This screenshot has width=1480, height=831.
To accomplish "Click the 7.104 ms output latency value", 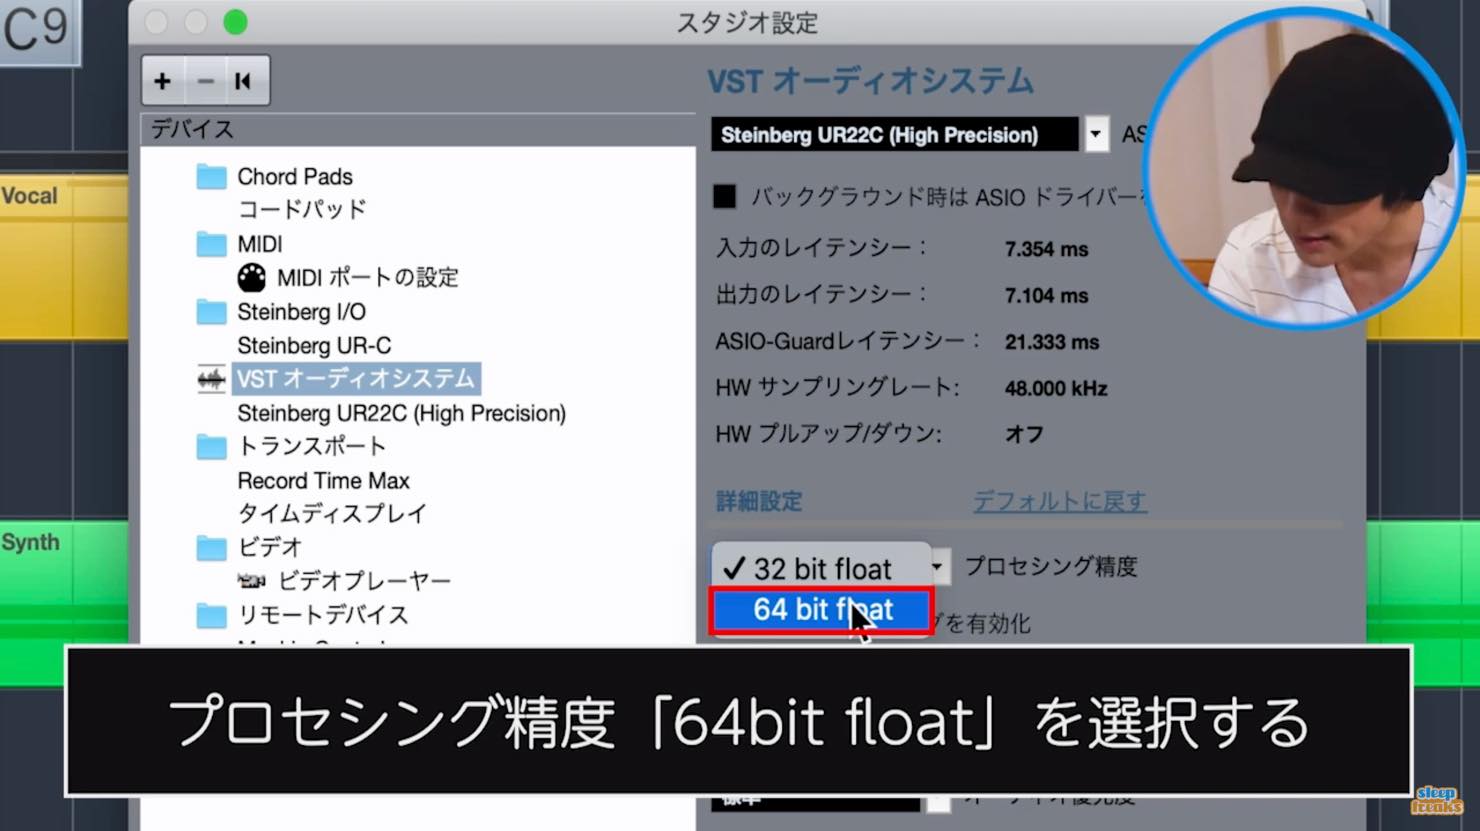I will tap(1046, 296).
